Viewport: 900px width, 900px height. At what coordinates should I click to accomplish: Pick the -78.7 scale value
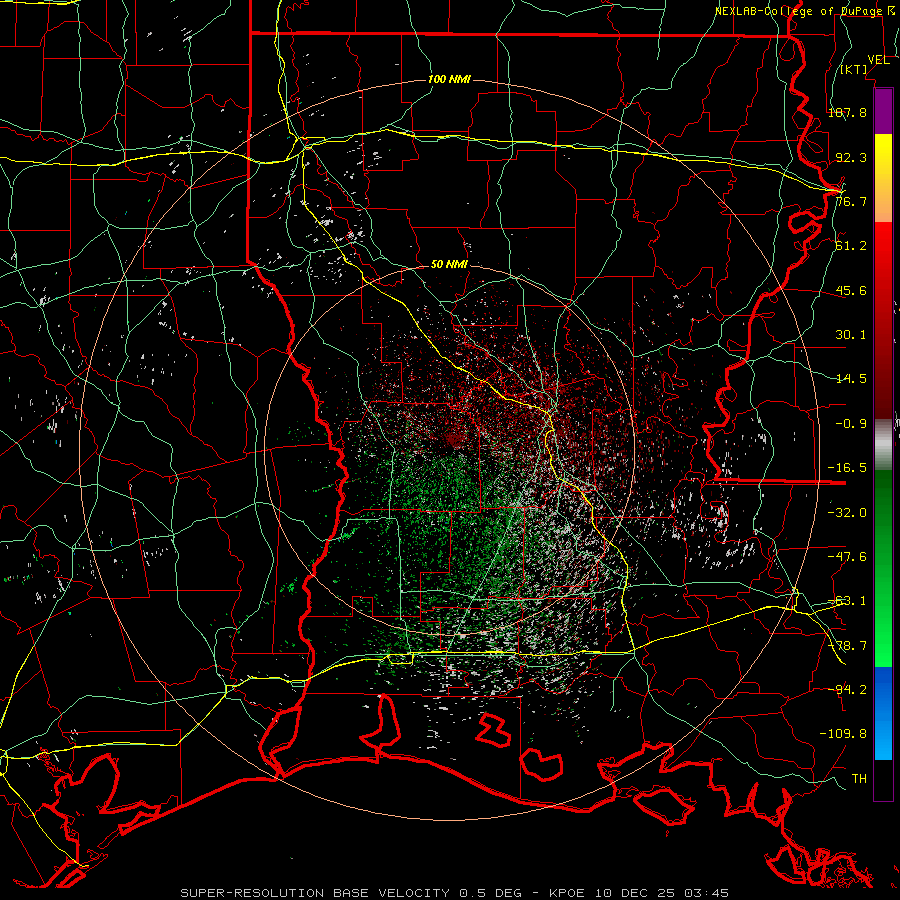click(x=847, y=646)
